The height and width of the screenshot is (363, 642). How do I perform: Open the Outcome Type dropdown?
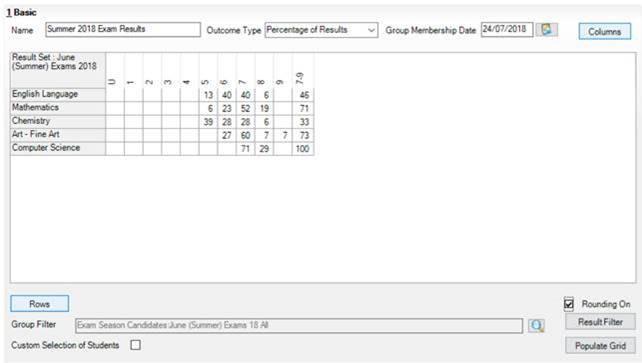click(x=321, y=30)
